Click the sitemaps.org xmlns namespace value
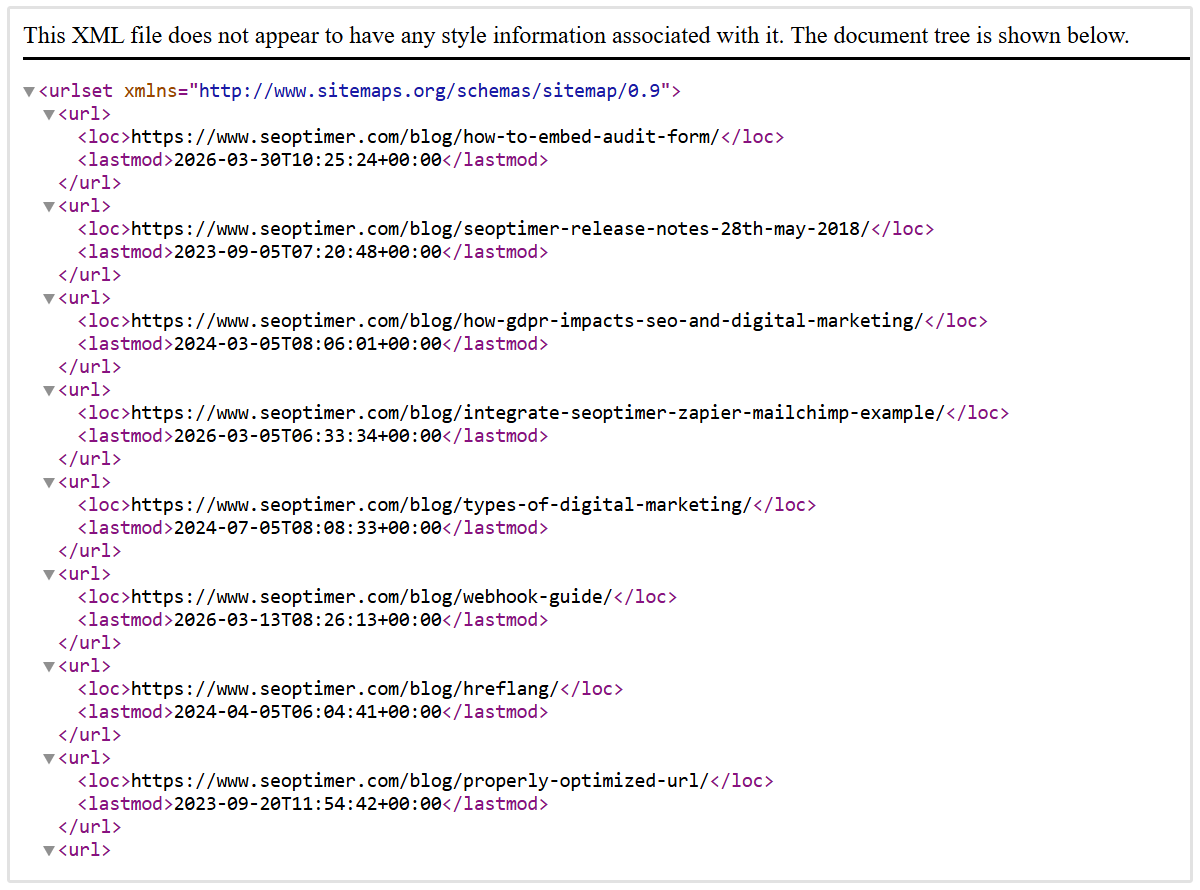The height and width of the screenshot is (890, 1200). 430,91
